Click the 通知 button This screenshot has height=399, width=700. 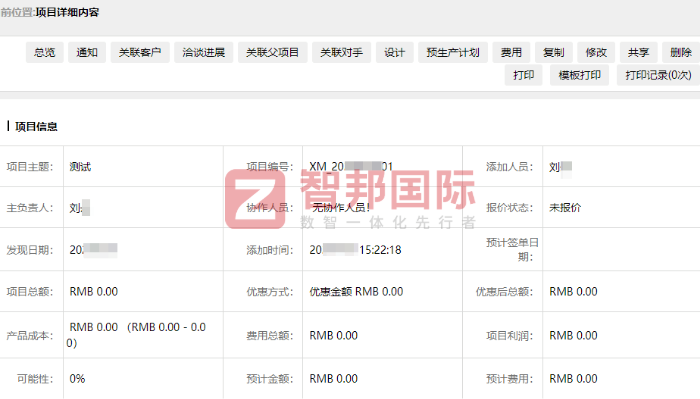click(x=87, y=53)
